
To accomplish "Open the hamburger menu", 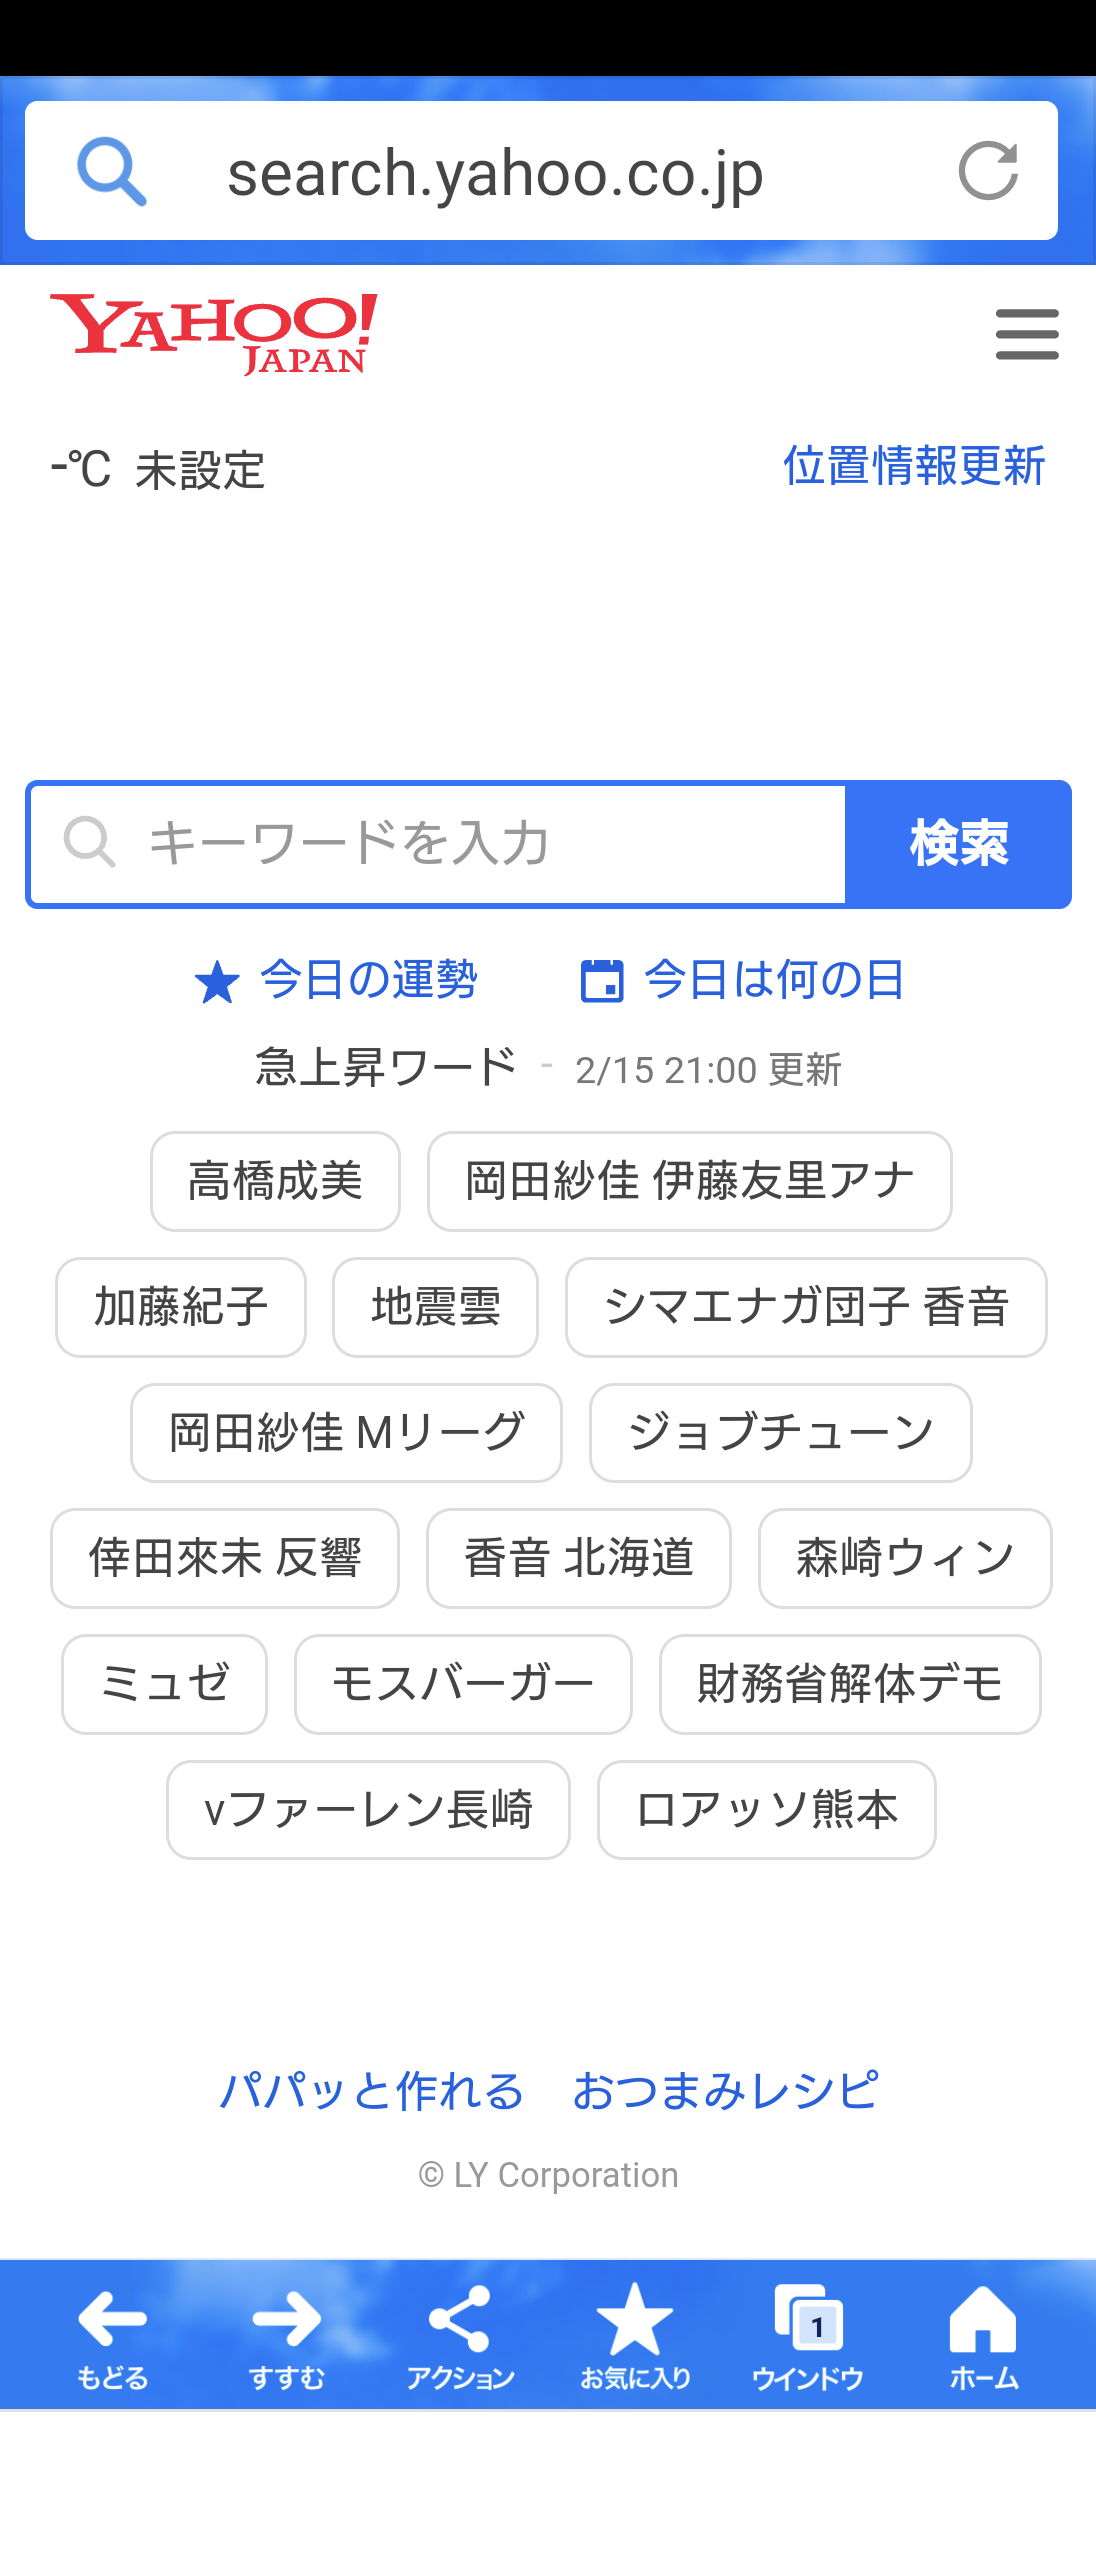I will pyautogui.click(x=1027, y=334).
